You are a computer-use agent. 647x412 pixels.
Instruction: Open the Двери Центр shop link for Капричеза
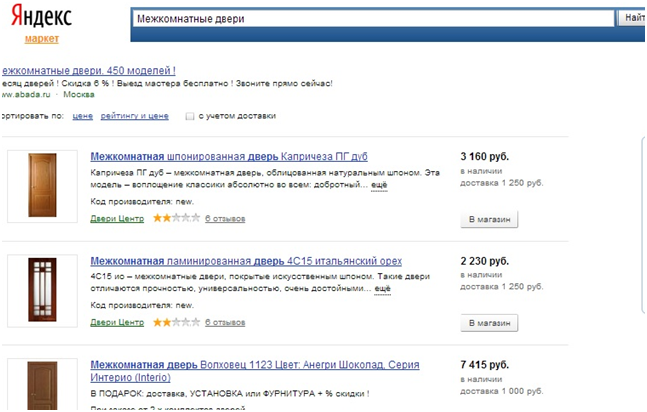tap(117, 218)
